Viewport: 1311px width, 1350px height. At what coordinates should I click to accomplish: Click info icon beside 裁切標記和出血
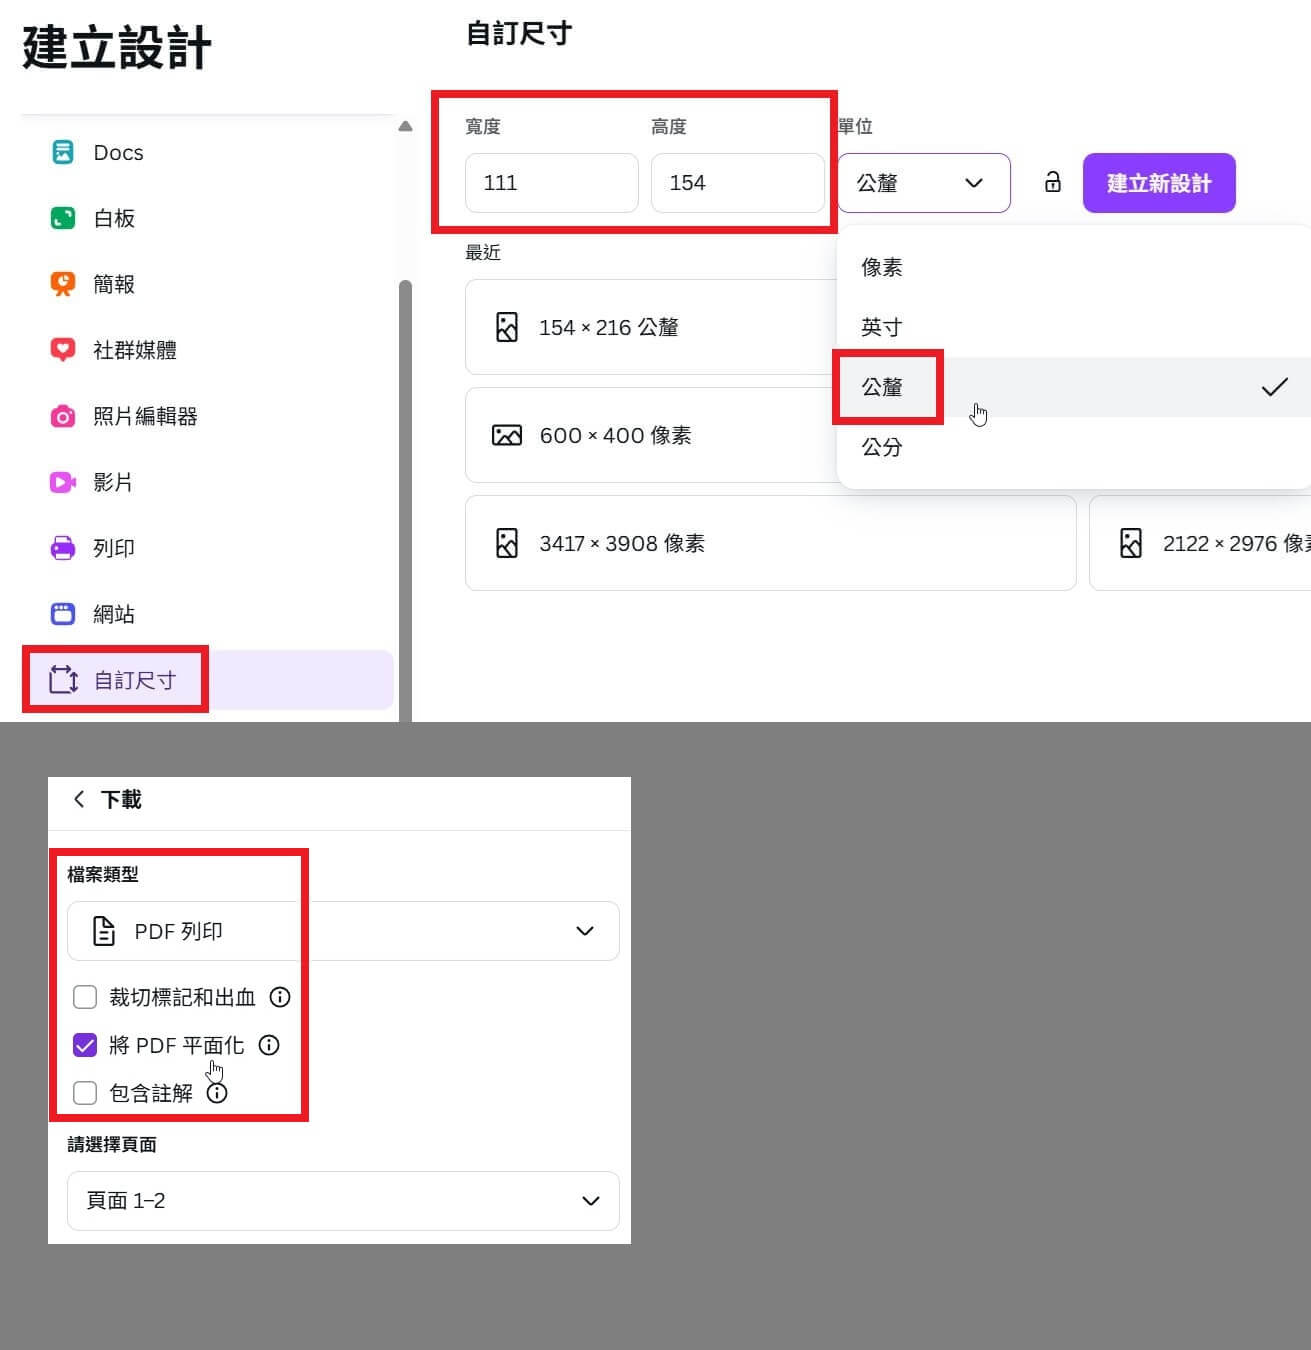(280, 997)
